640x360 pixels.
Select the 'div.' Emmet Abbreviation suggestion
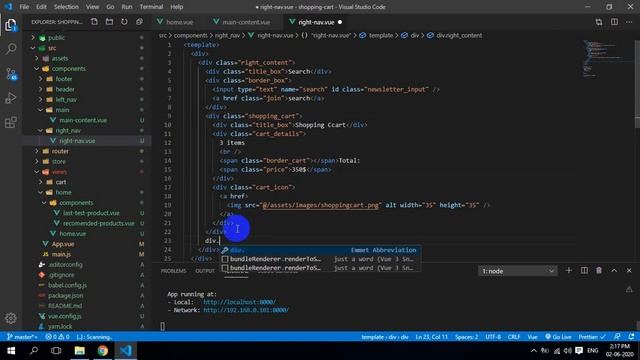321,250
